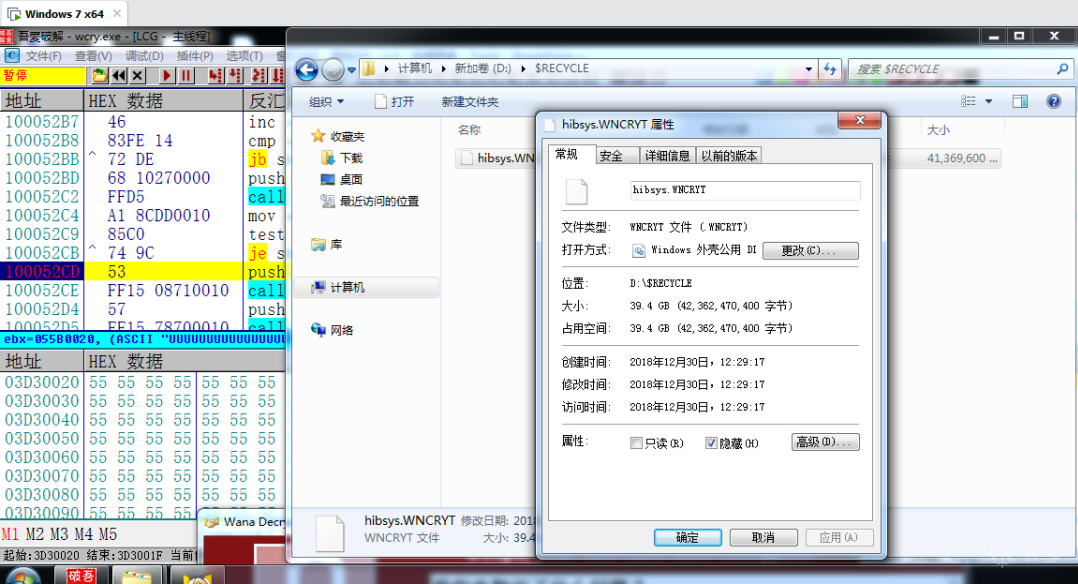
Task: Select the 常规 tab
Action: click(571, 155)
